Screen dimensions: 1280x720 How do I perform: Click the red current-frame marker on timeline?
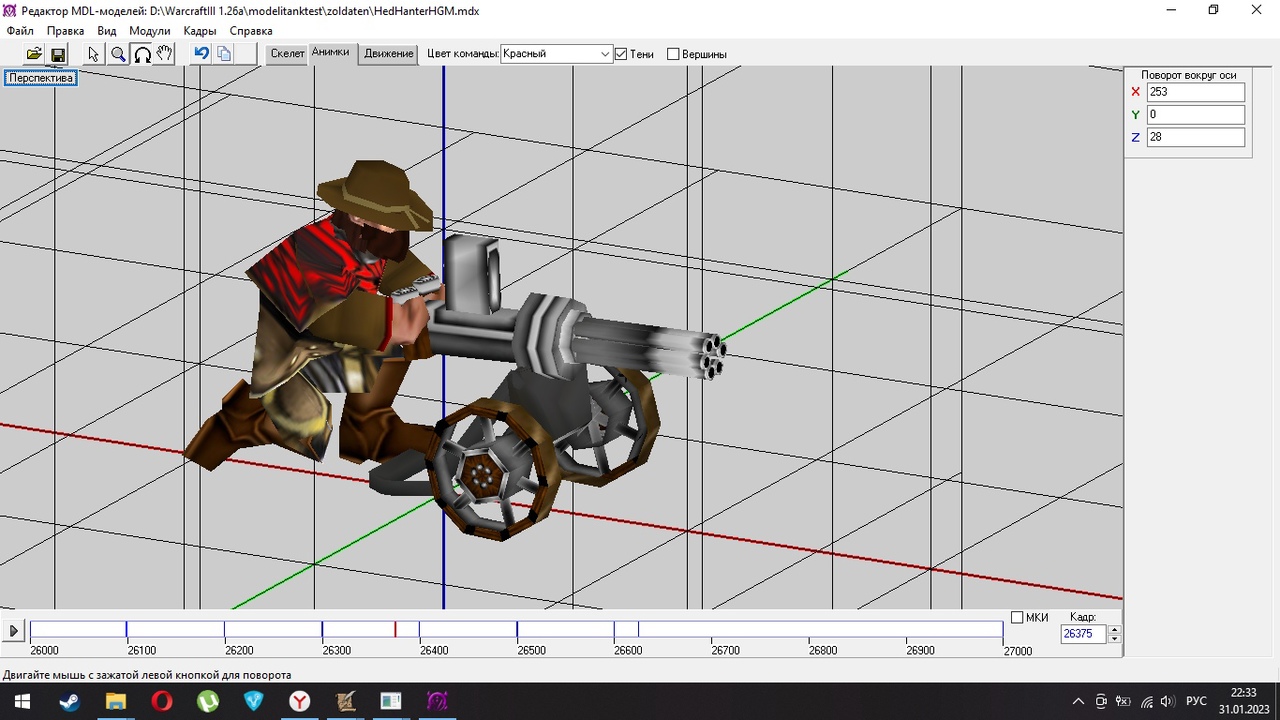tap(395, 629)
